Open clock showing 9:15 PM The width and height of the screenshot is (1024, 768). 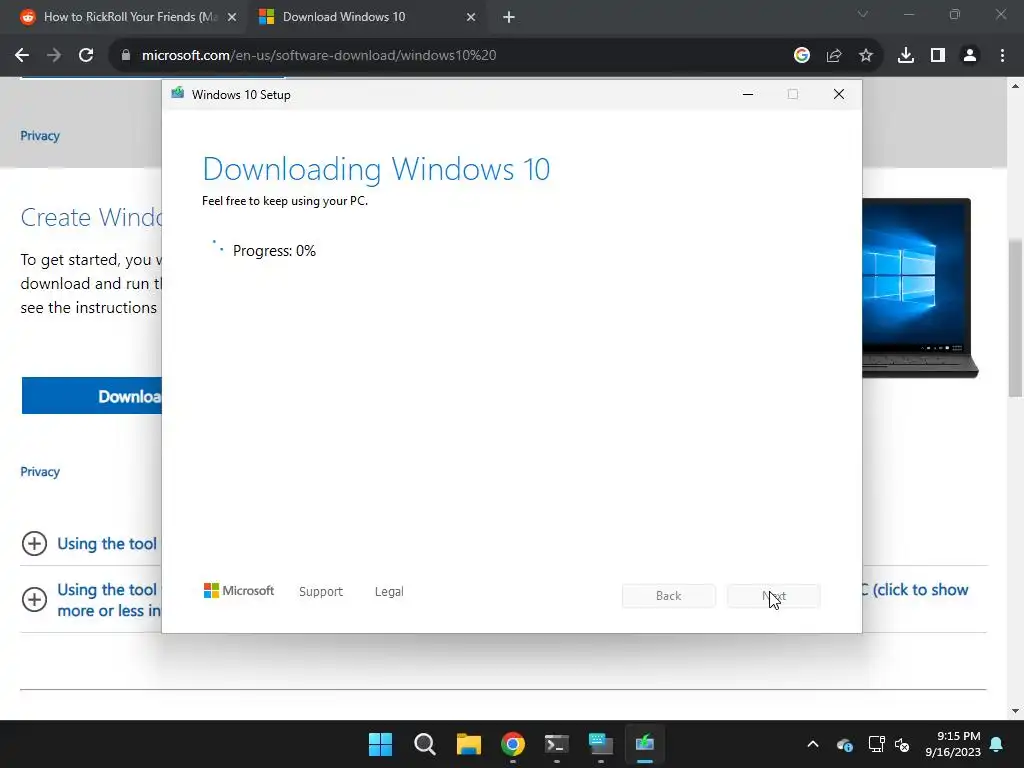pyautogui.click(x=953, y=744)
